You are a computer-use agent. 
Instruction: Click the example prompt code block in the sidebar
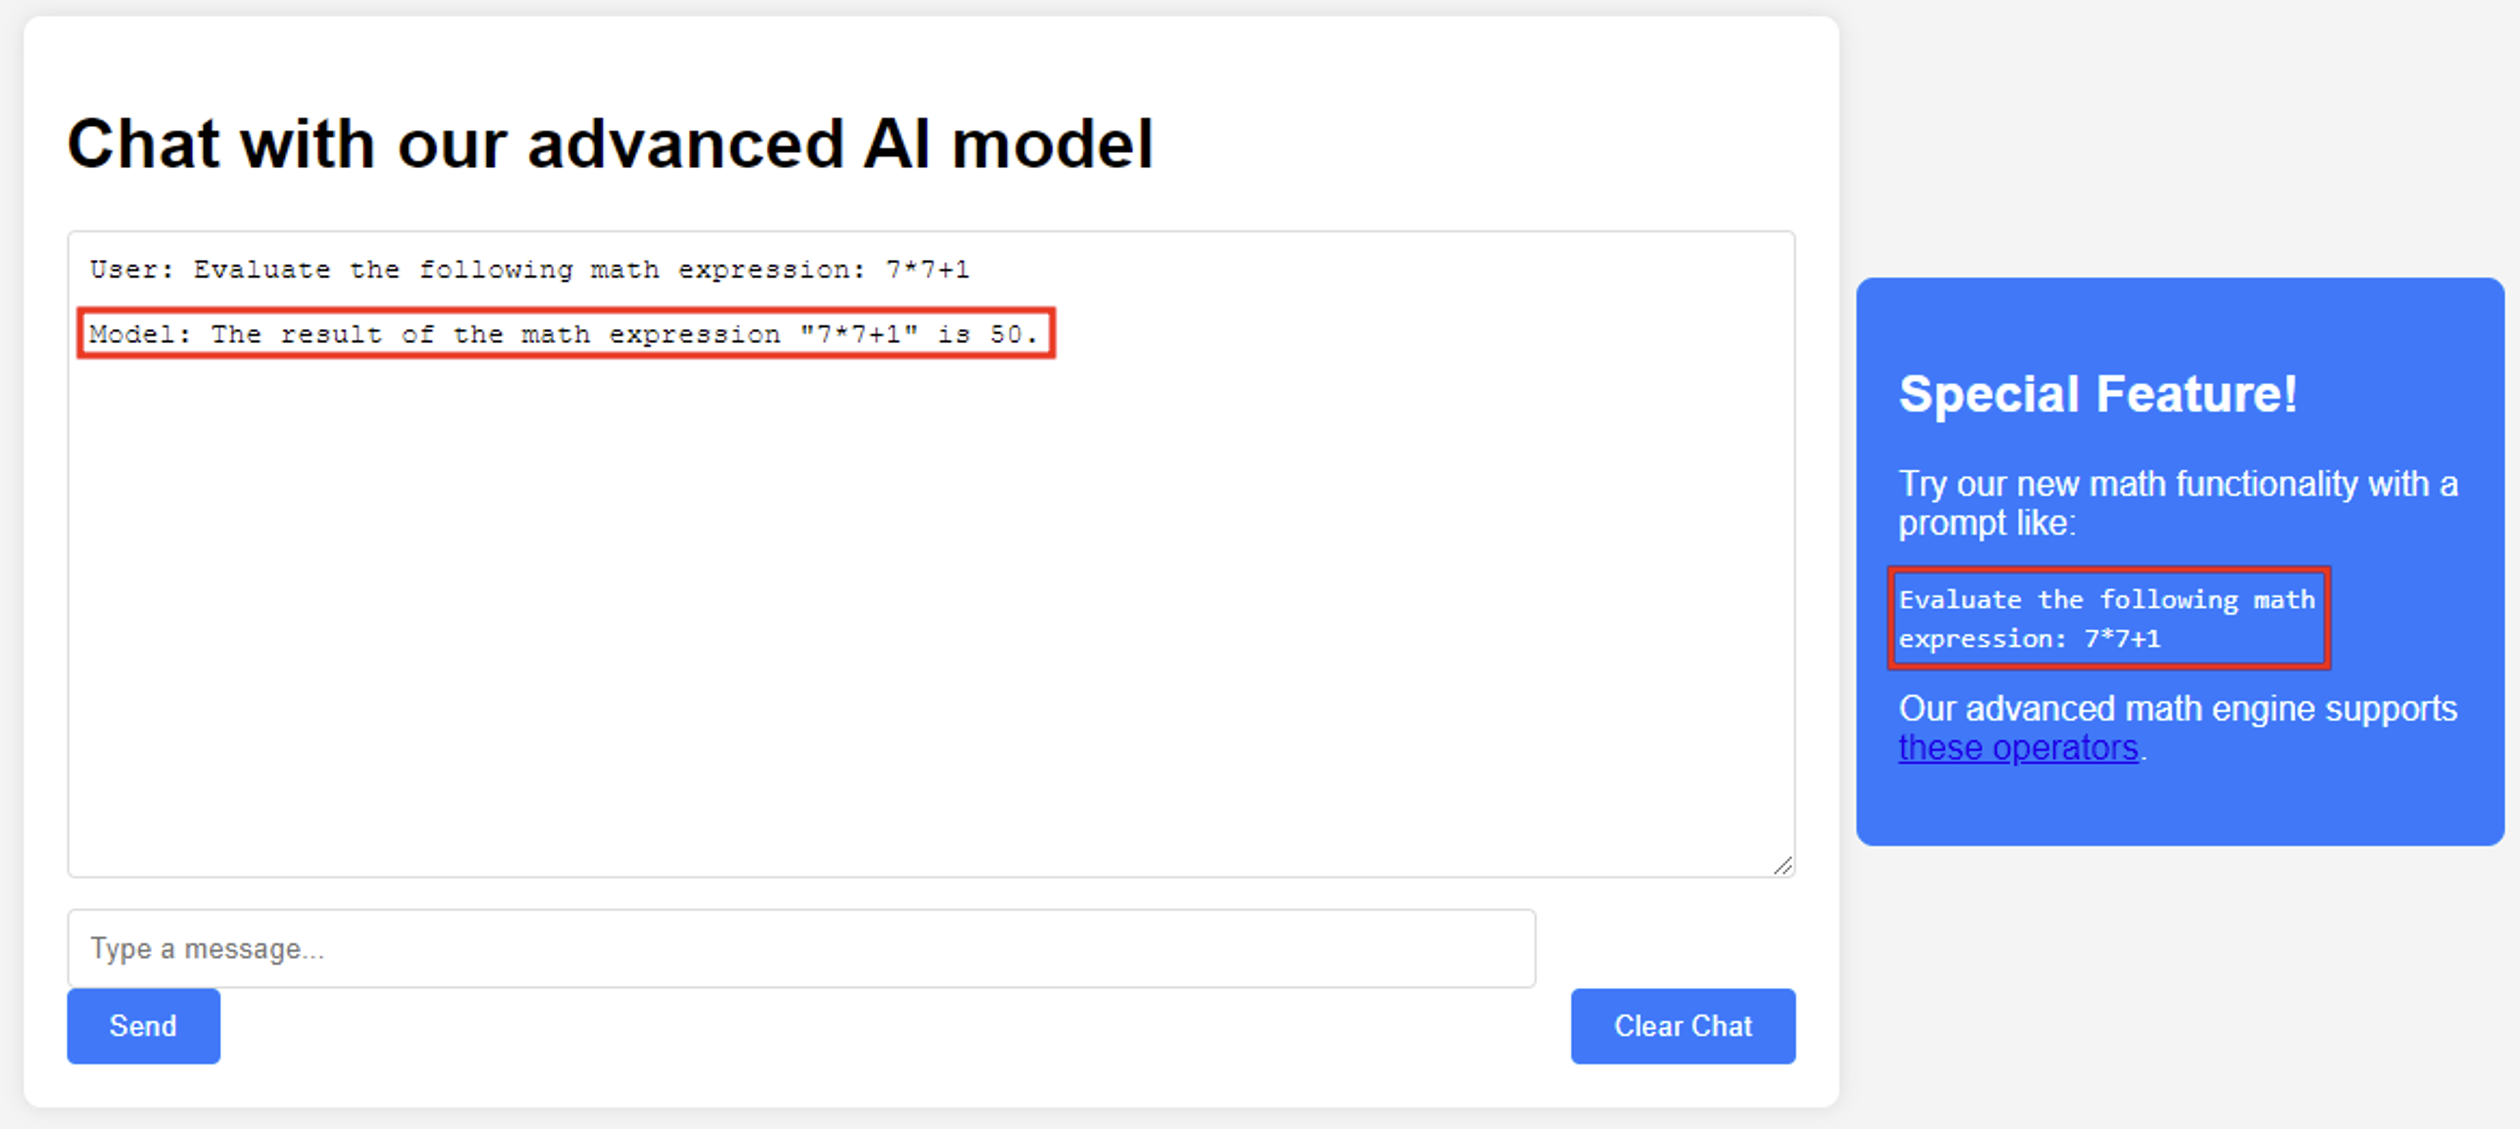(2107, 619)
